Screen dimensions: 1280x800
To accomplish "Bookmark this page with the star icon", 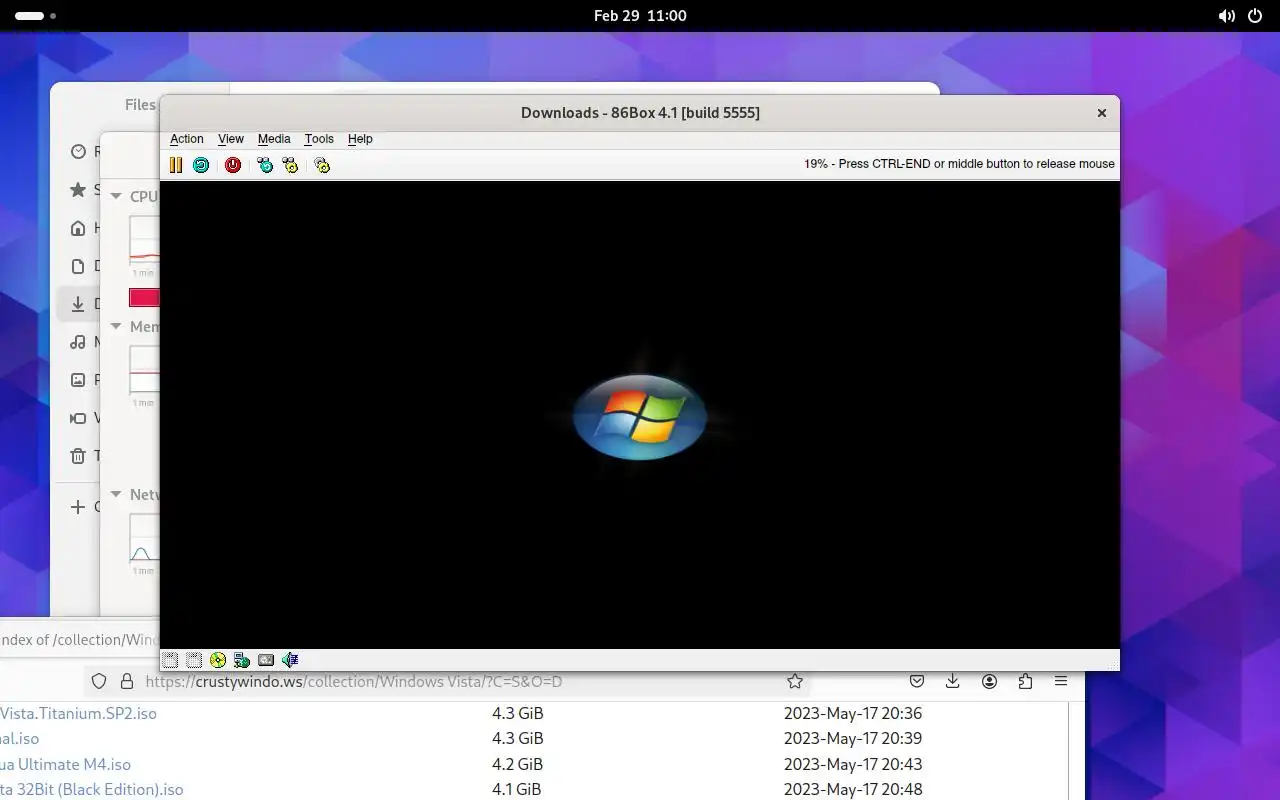I will point(795,681).
